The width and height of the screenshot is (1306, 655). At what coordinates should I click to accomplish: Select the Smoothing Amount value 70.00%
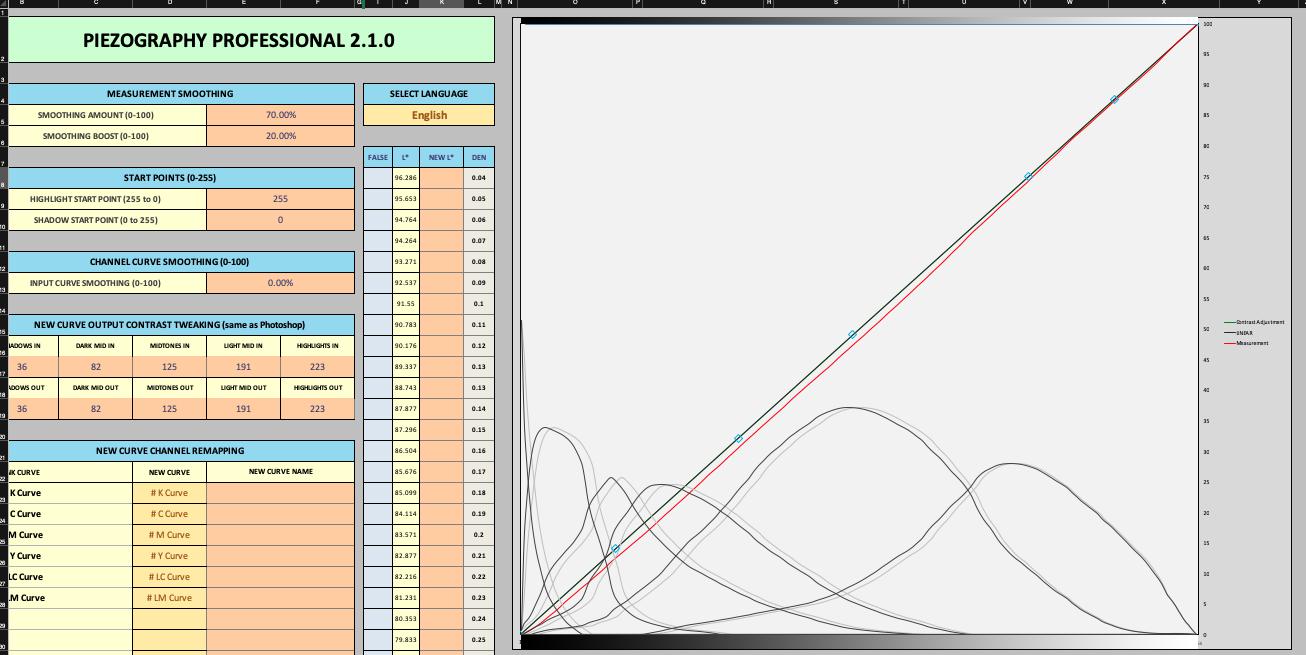[281, 115]
